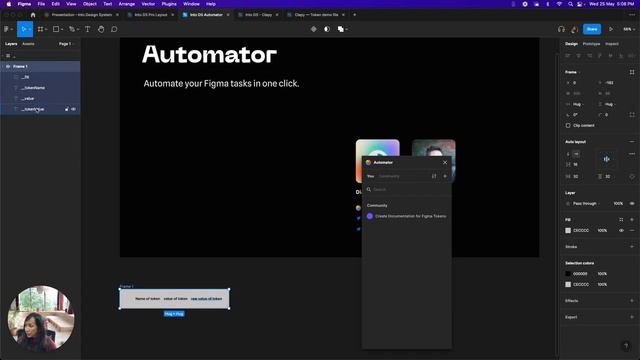The height and width of the screenshot is (360, 640).
Task: Click the Spotlight search icon in menu bar
Action: tap(570, 4)
